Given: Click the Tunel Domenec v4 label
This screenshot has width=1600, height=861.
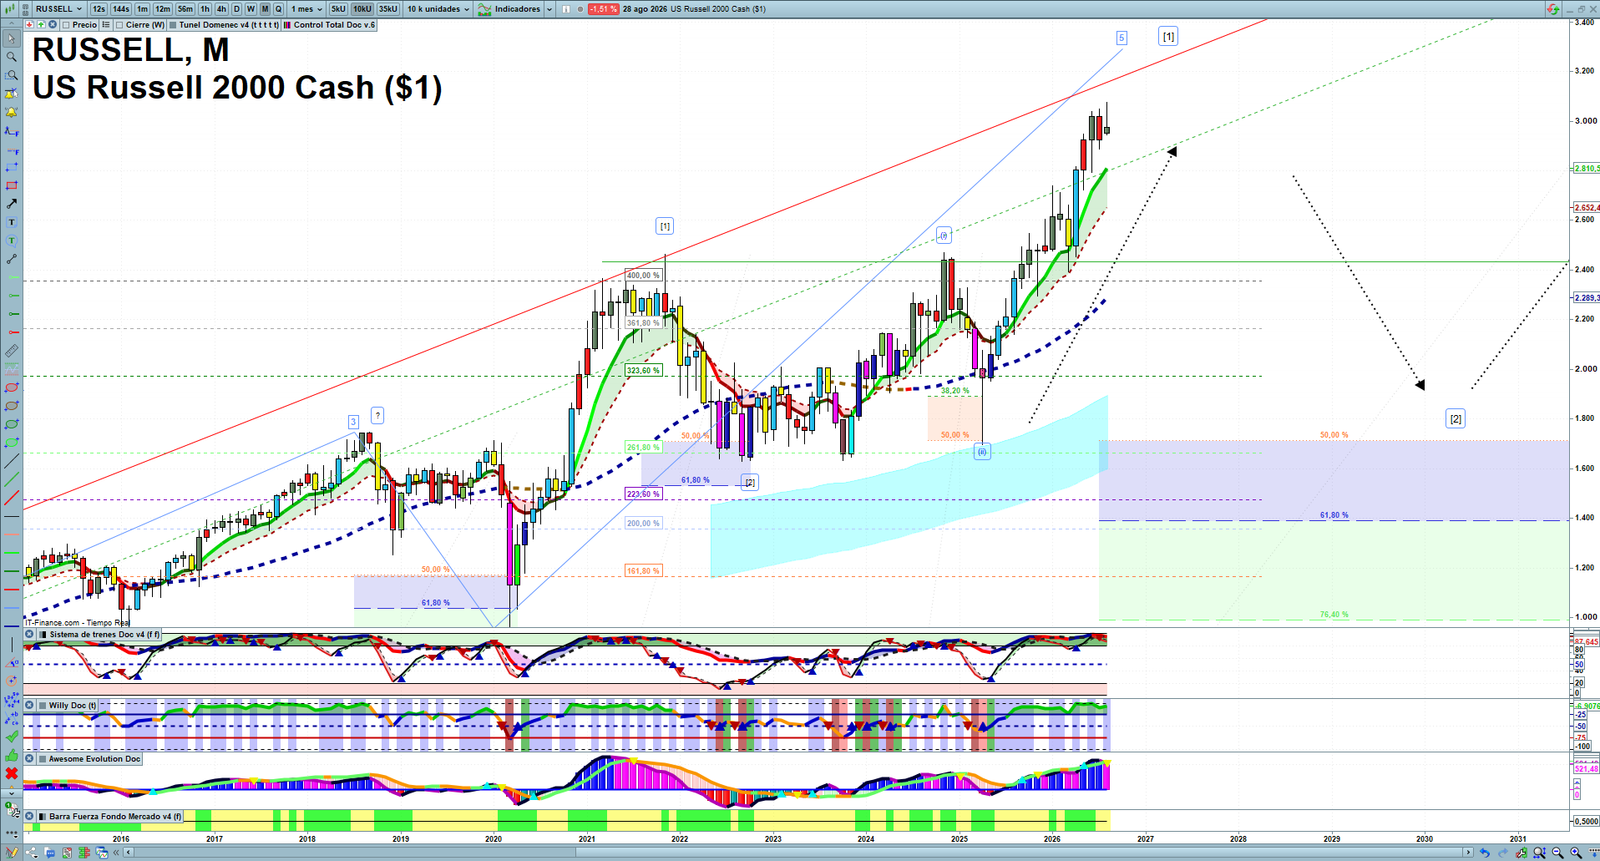Looking at the screenshot, I should pyautogui.click(x=229, y=25).
